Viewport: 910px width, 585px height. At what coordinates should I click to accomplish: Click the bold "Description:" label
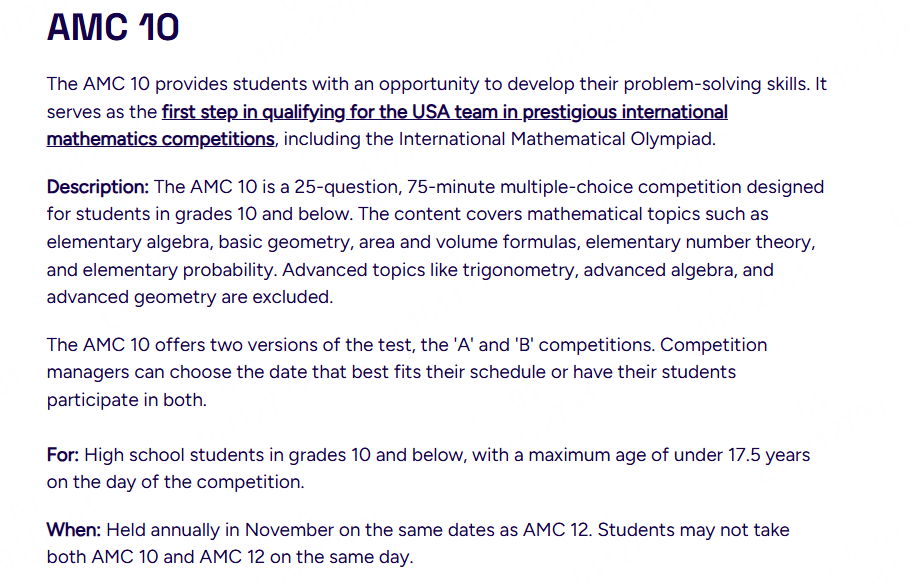pyautogui.click(x=97, y=187)
